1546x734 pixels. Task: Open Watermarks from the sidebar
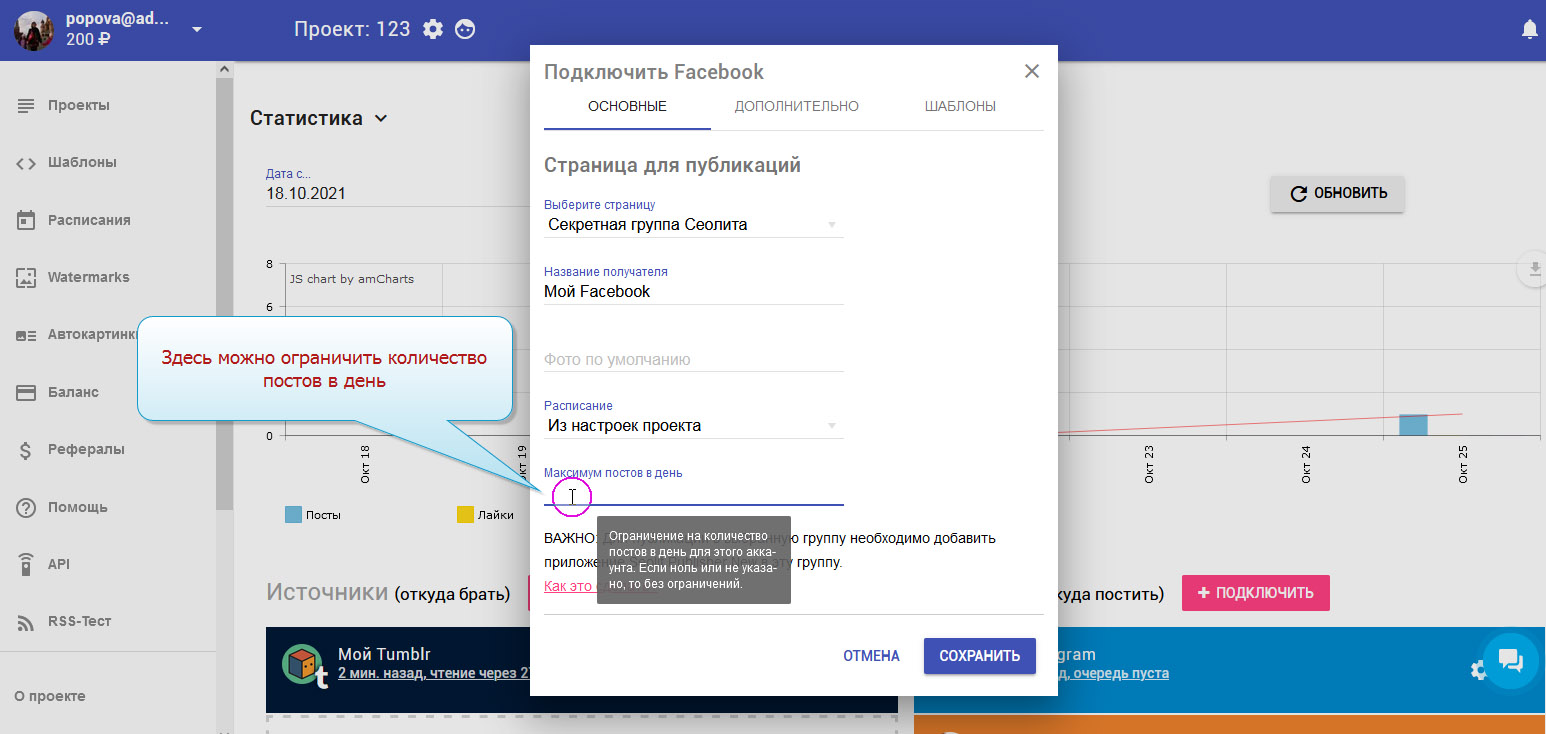(x=88, y=277)
